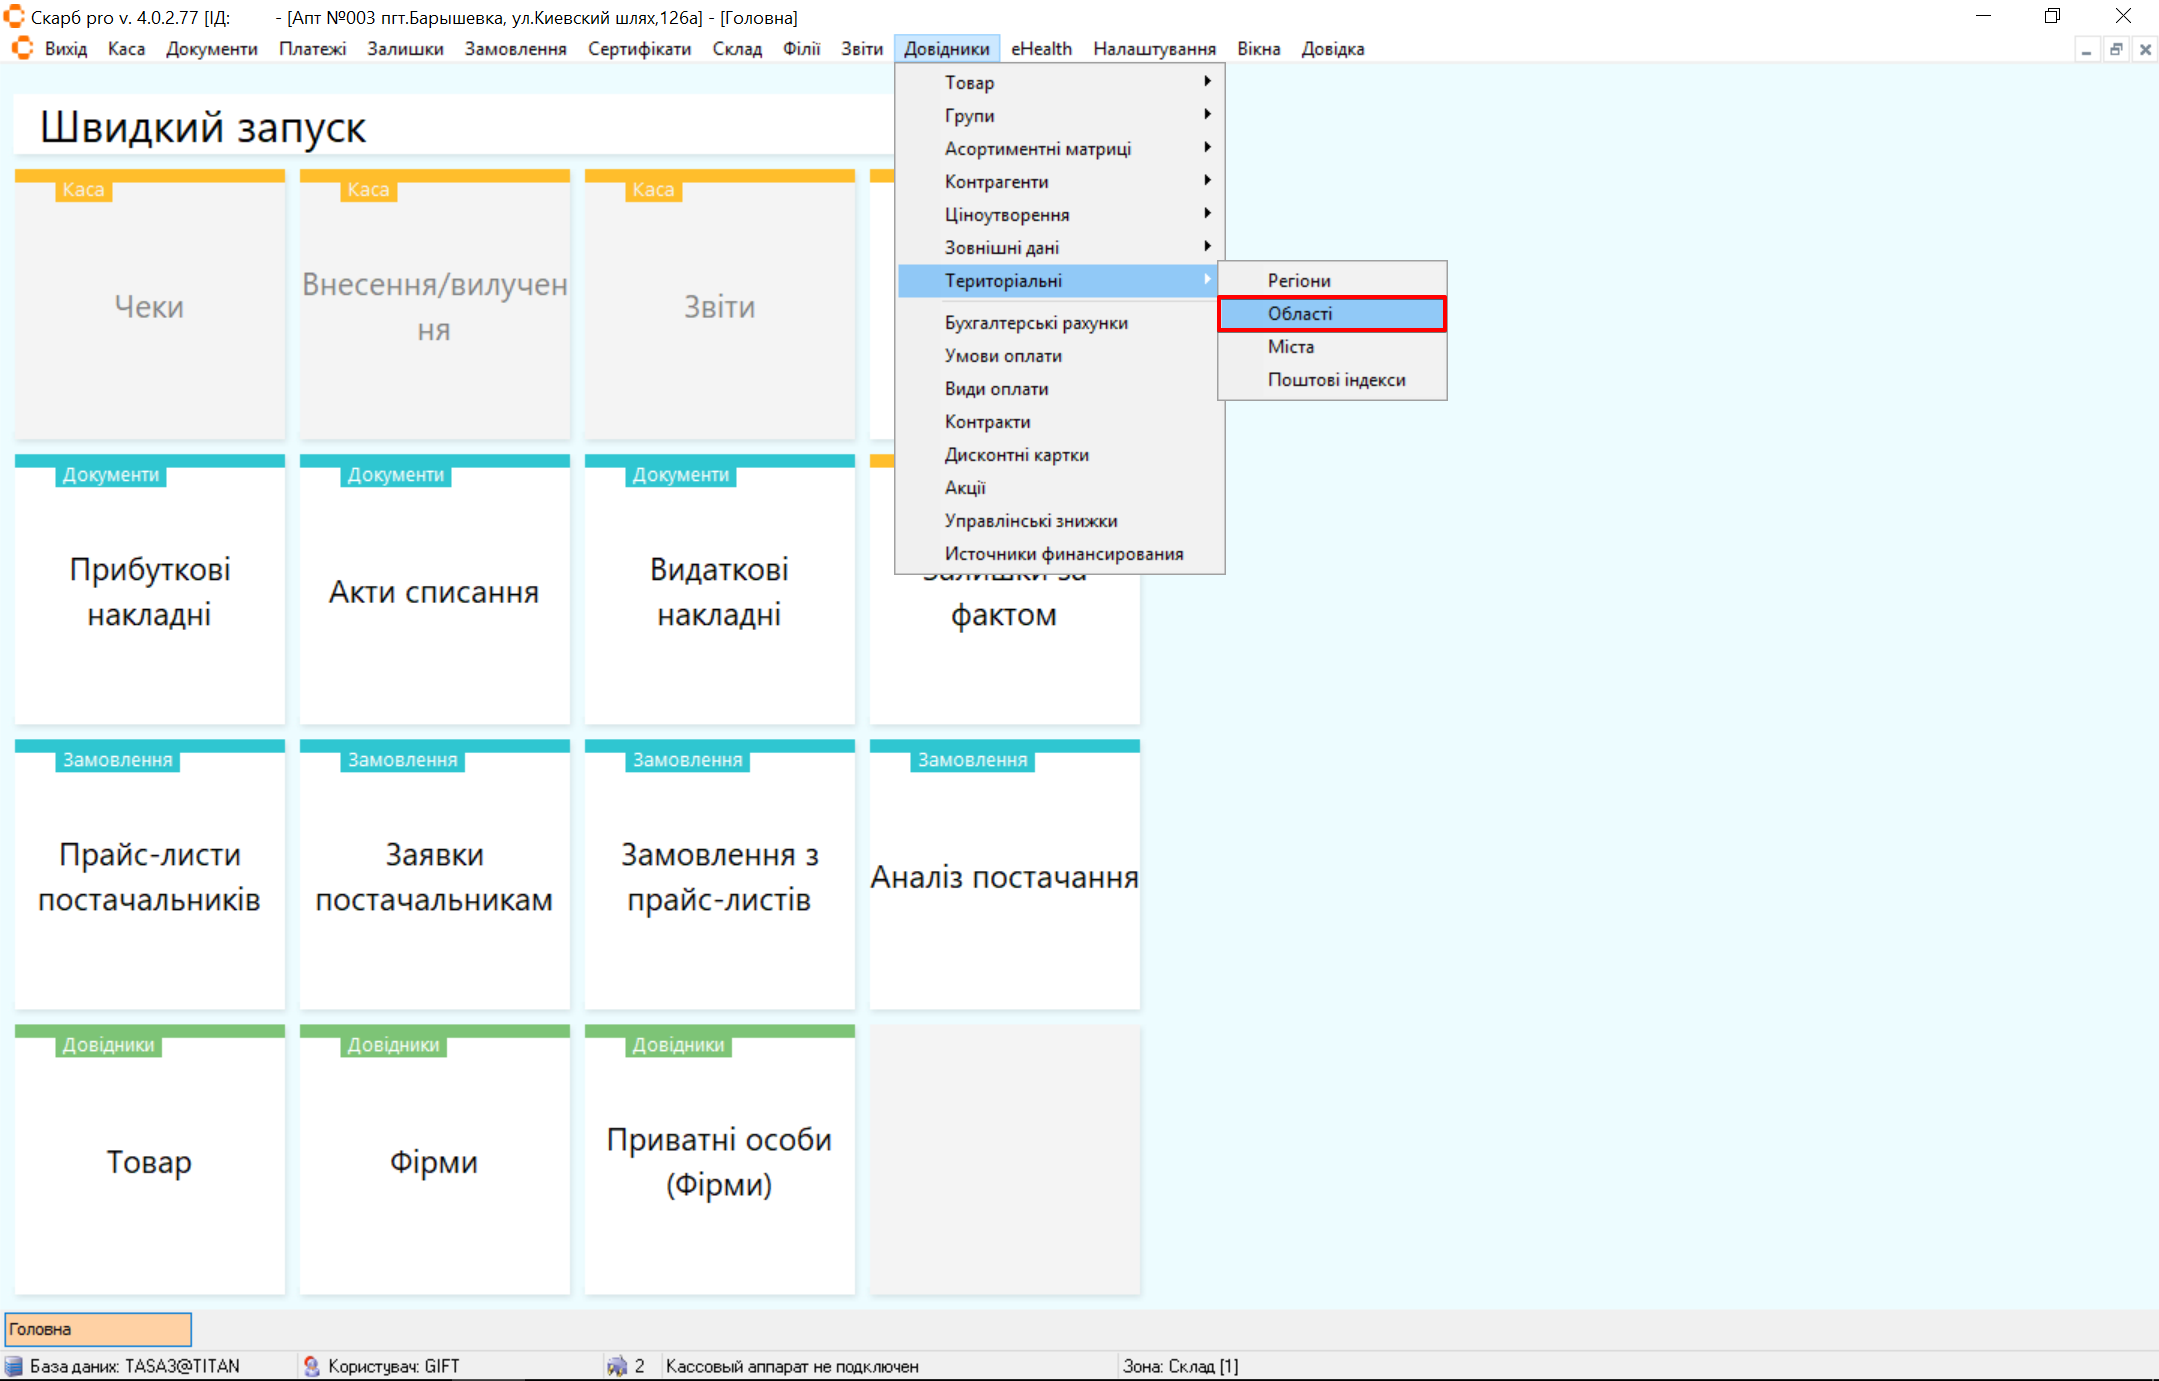Click the database icon in status bar
Viewport: 2159px width, 1381px height.
(x=13, y=1366)
